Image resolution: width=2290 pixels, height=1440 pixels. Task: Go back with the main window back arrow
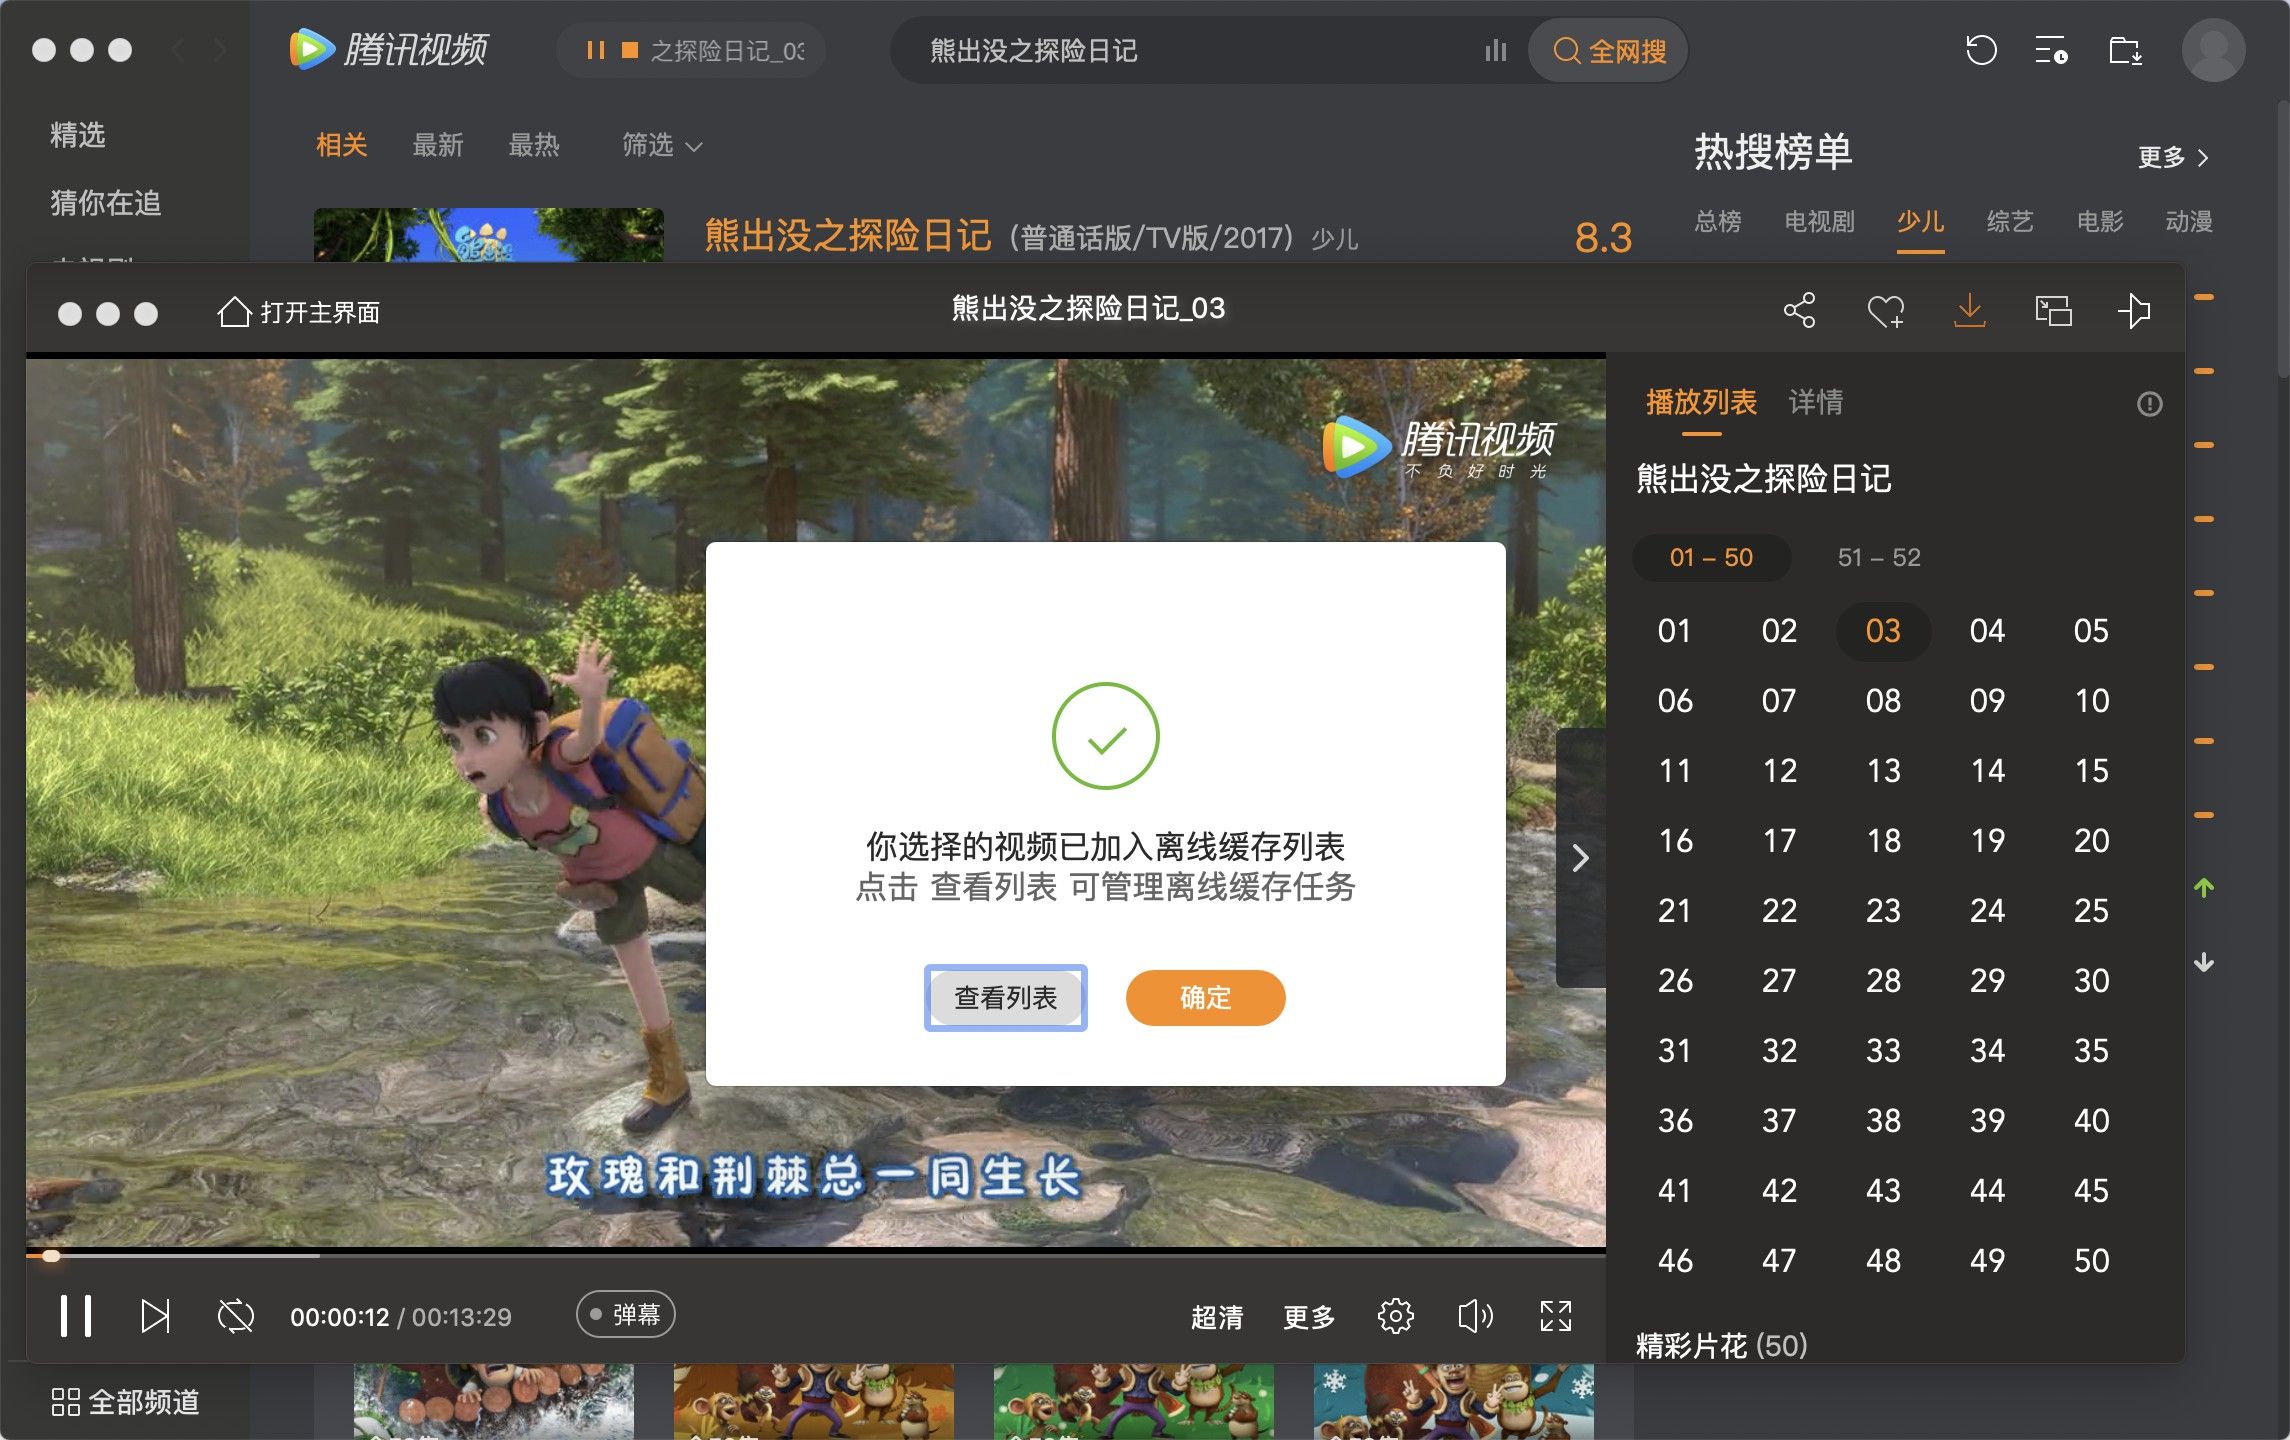[x=178, y=50]
